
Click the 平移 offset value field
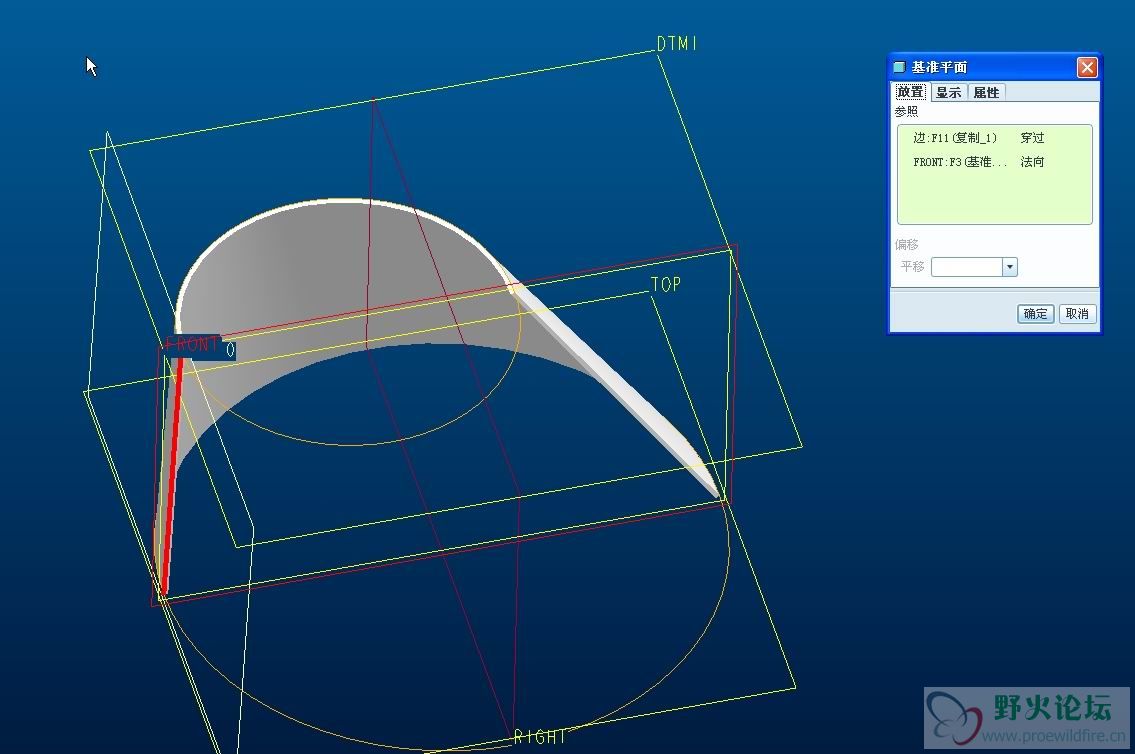[x=966, y=267]
